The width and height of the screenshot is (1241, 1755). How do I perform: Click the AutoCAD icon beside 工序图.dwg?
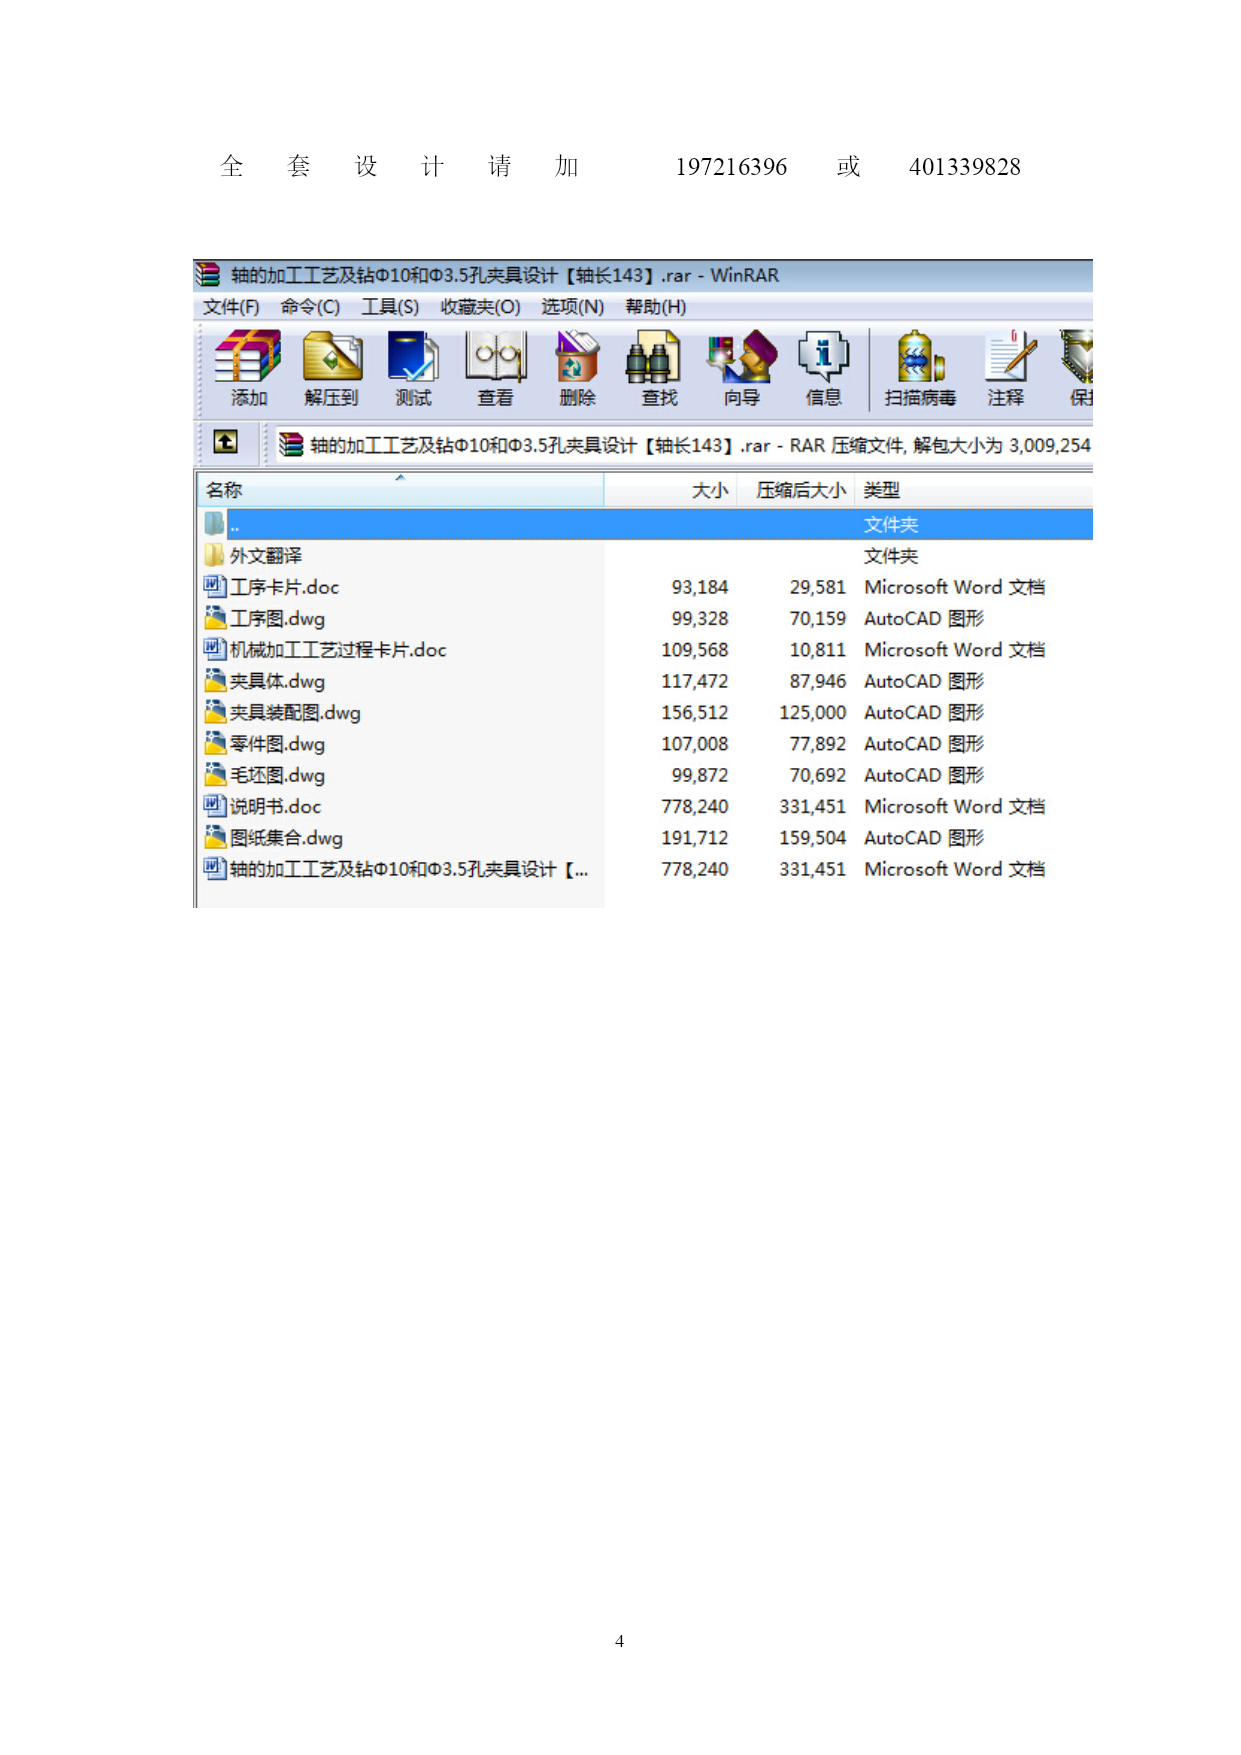coord(214,618)
